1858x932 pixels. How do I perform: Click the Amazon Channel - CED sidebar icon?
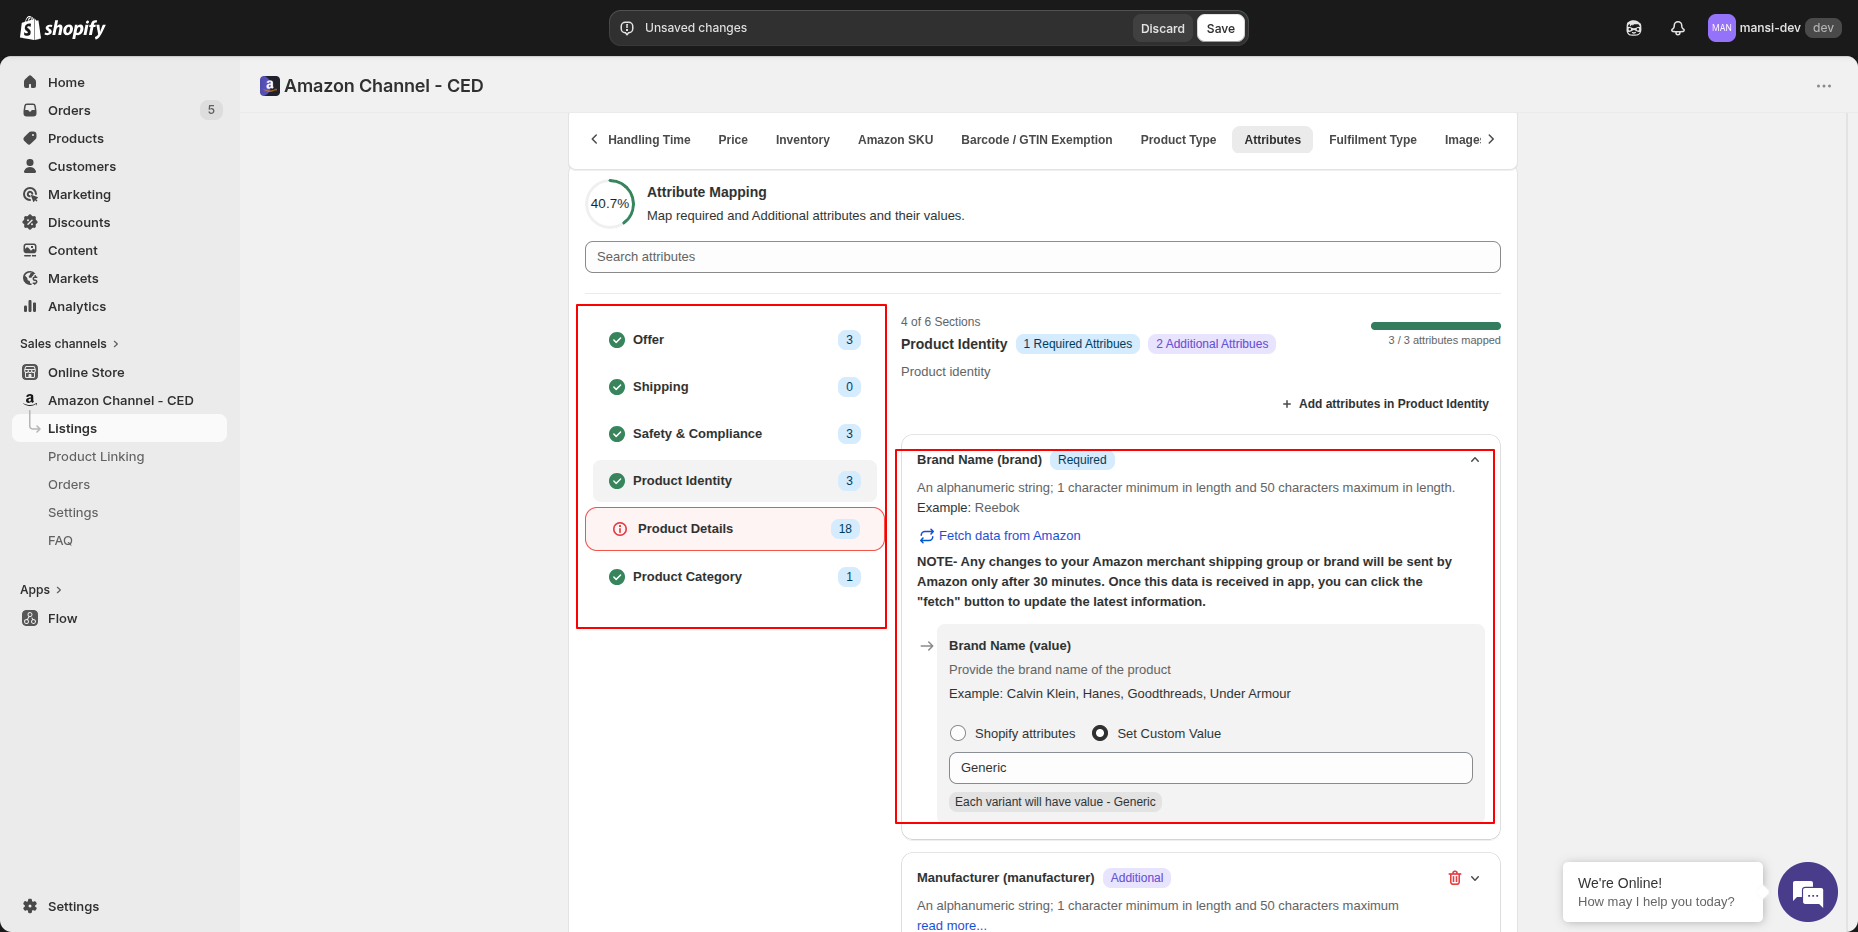point(30,400)
